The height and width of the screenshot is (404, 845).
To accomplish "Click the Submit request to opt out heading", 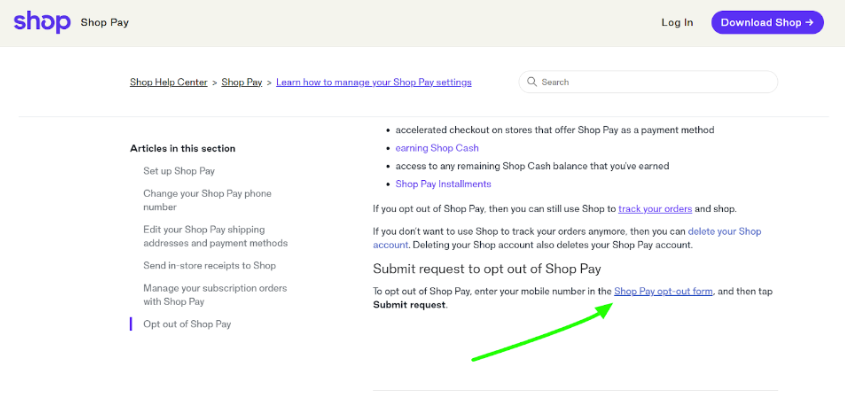I will click(487, 268).
